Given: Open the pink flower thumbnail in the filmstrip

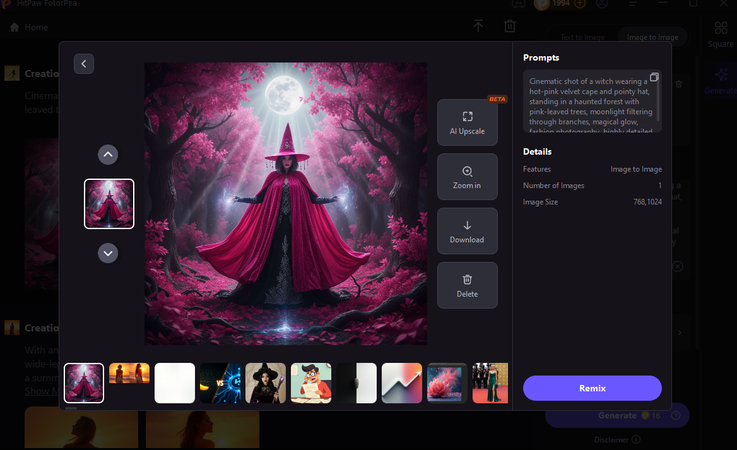Looking at the screenshot, I should click(447, 383).
